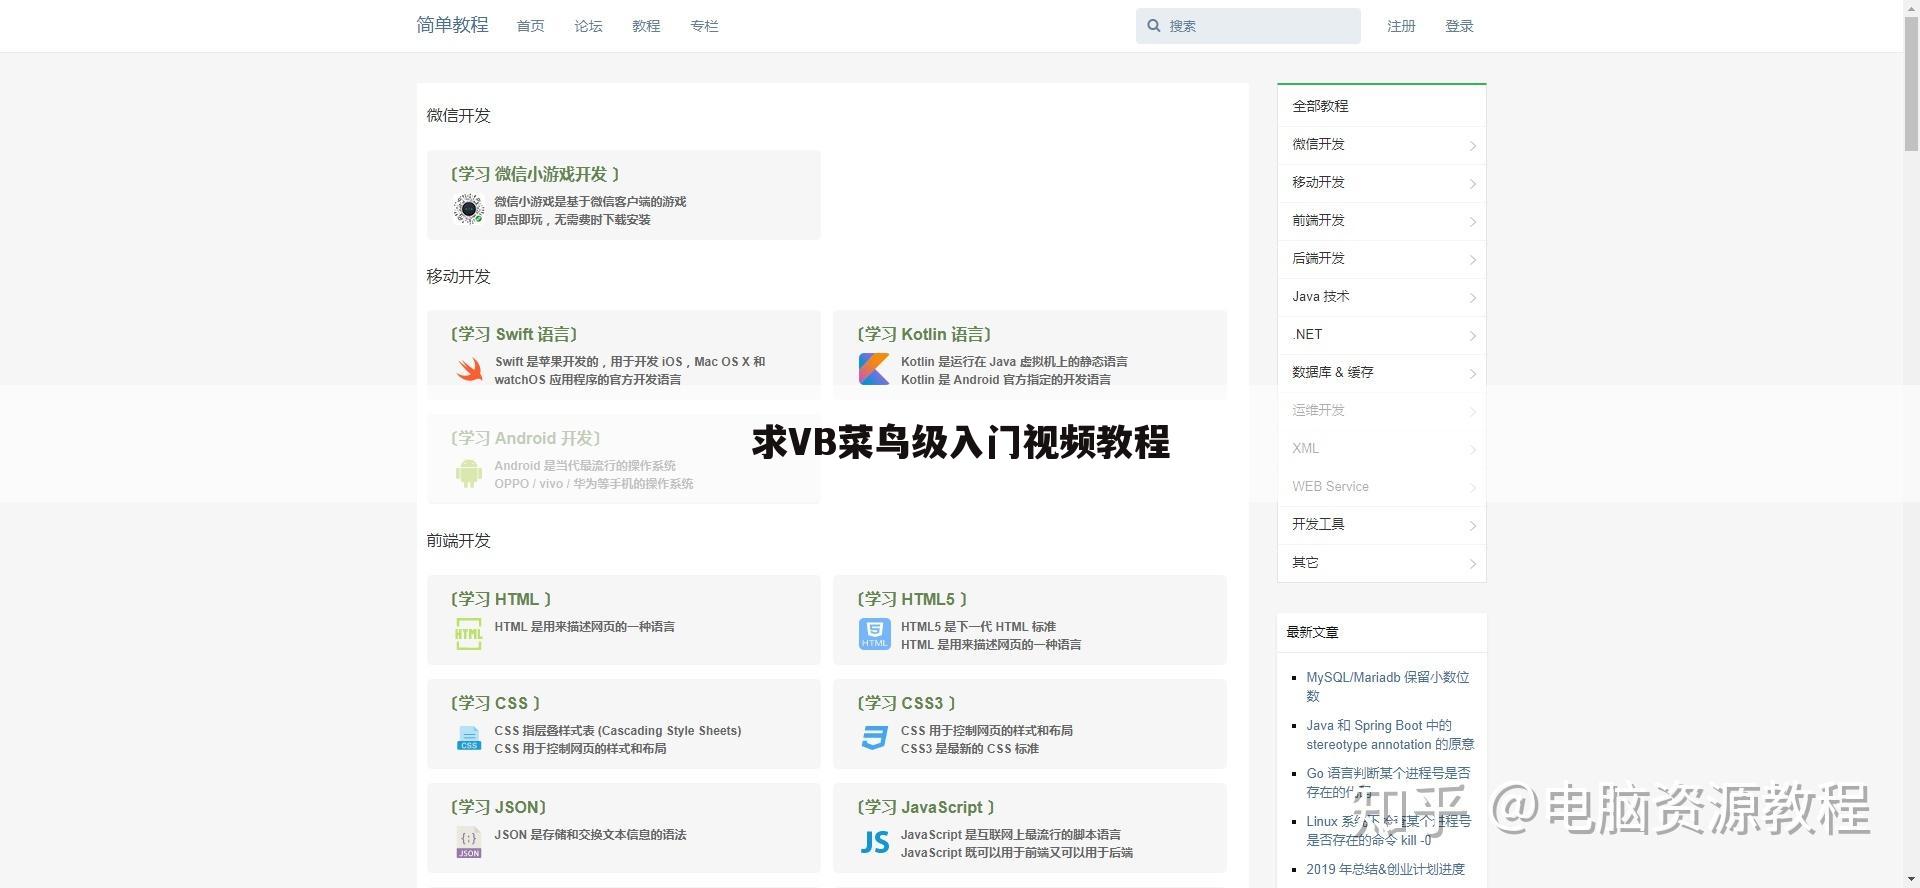Viewport: 1920px width, 888px height.
Task: Open 【学习 HTML5】 tutorial title
Action: [x=912, y=599]
